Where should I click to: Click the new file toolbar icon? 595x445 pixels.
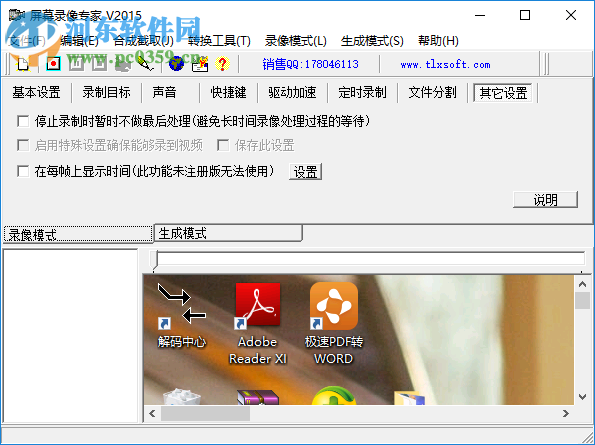(x=23, y=64)
